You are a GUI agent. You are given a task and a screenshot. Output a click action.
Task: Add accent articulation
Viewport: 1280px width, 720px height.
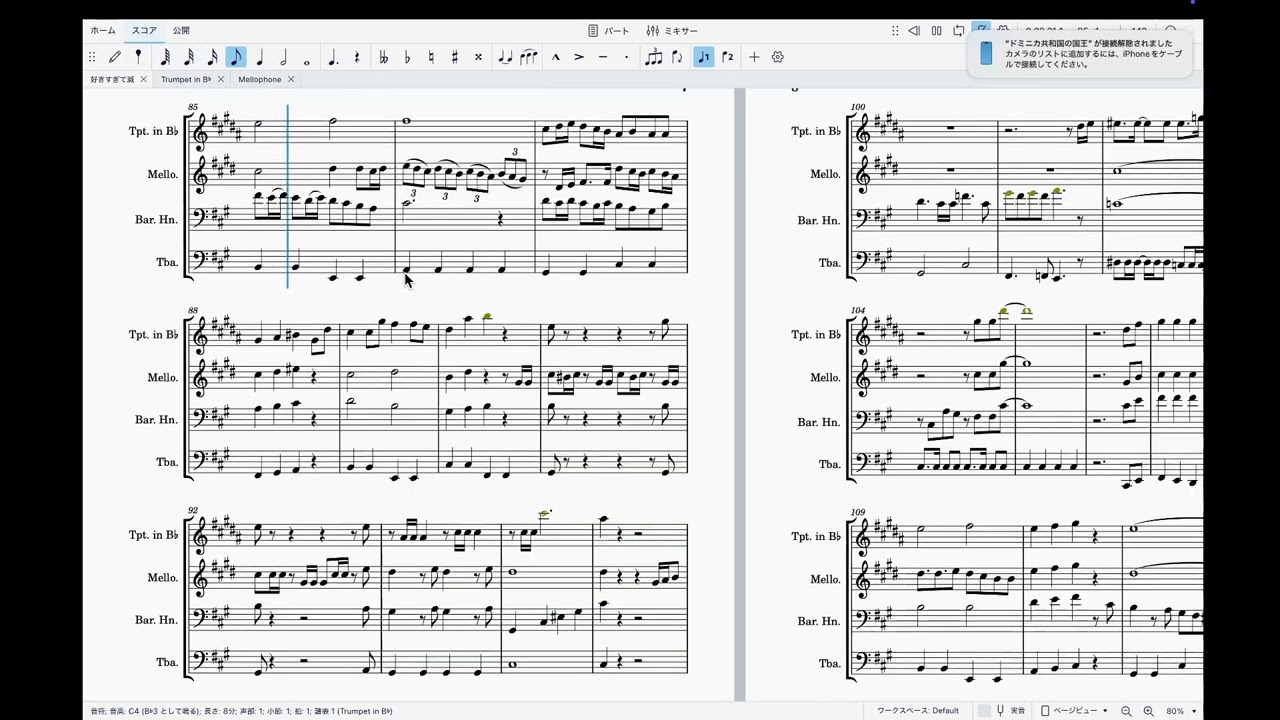(579, 57)
